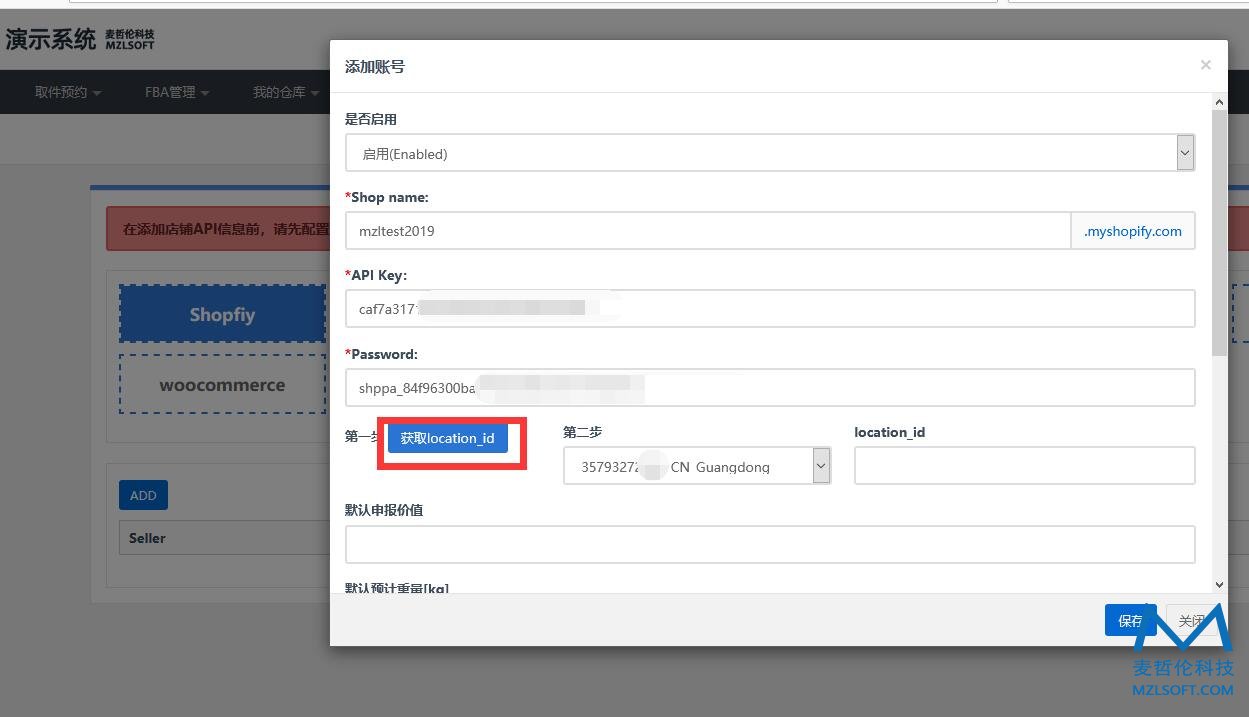Screen dimensions: 1249x717
Task: Click the 关闭 button in dialog footer
Action: tap(1191, 620)
